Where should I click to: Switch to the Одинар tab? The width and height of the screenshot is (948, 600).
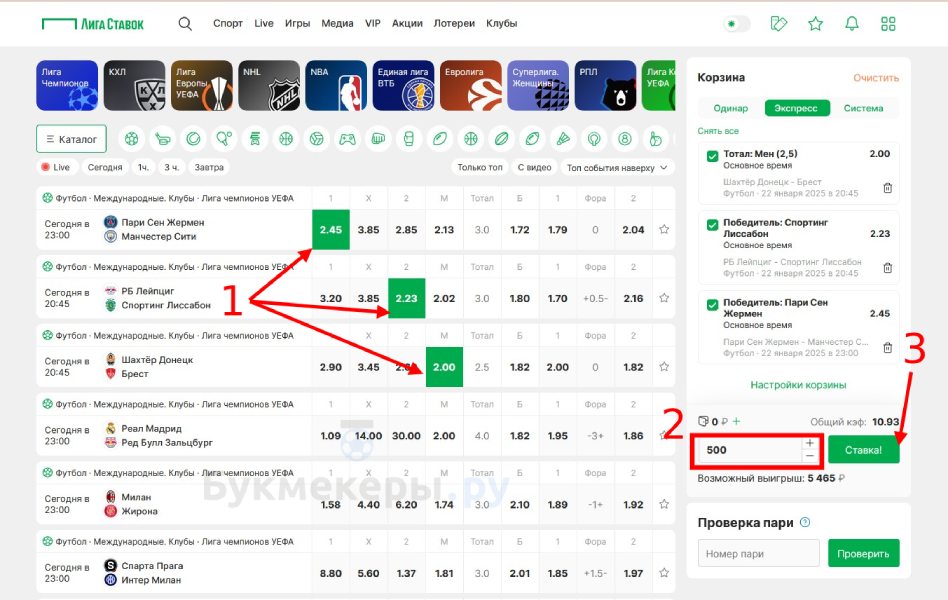[x=730, y=108]
